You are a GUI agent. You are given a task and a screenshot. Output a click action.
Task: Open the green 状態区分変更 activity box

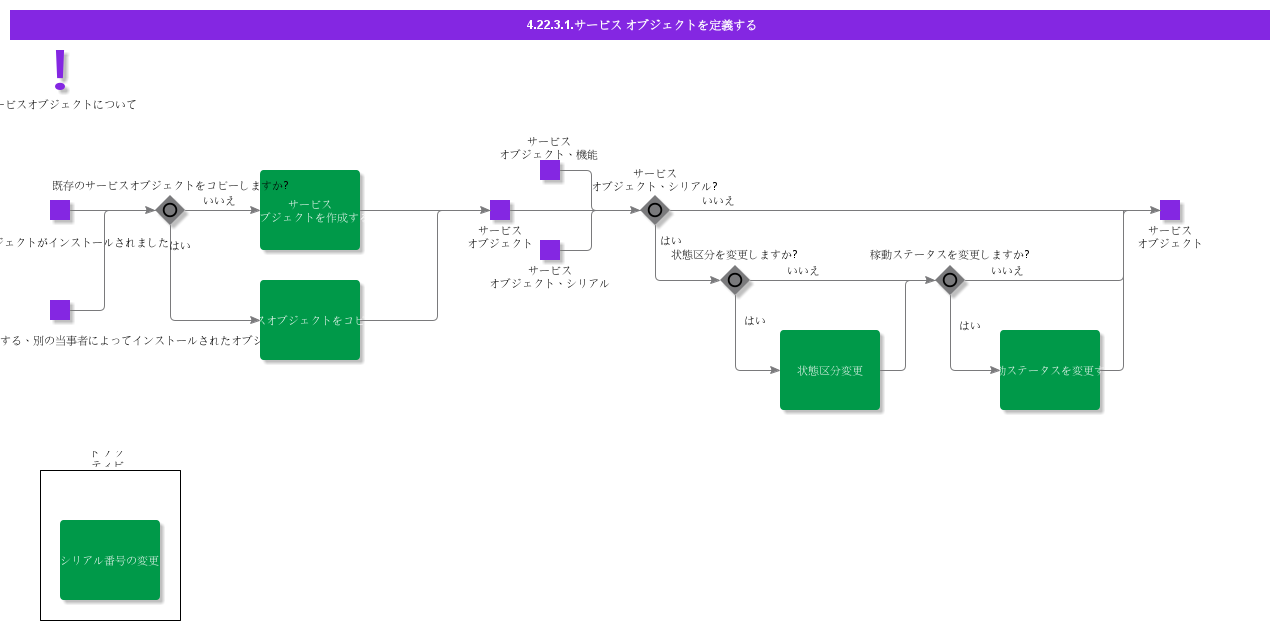[830, 370]
